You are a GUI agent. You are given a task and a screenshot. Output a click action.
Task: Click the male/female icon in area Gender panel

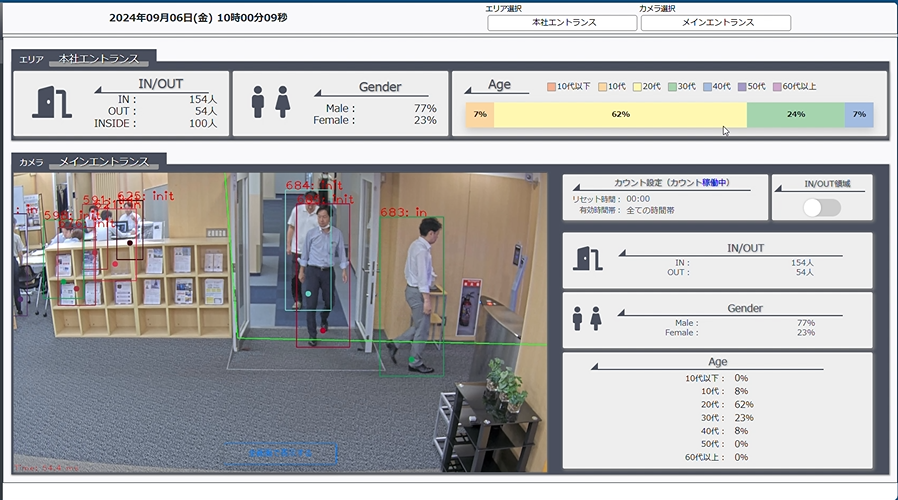270,102
